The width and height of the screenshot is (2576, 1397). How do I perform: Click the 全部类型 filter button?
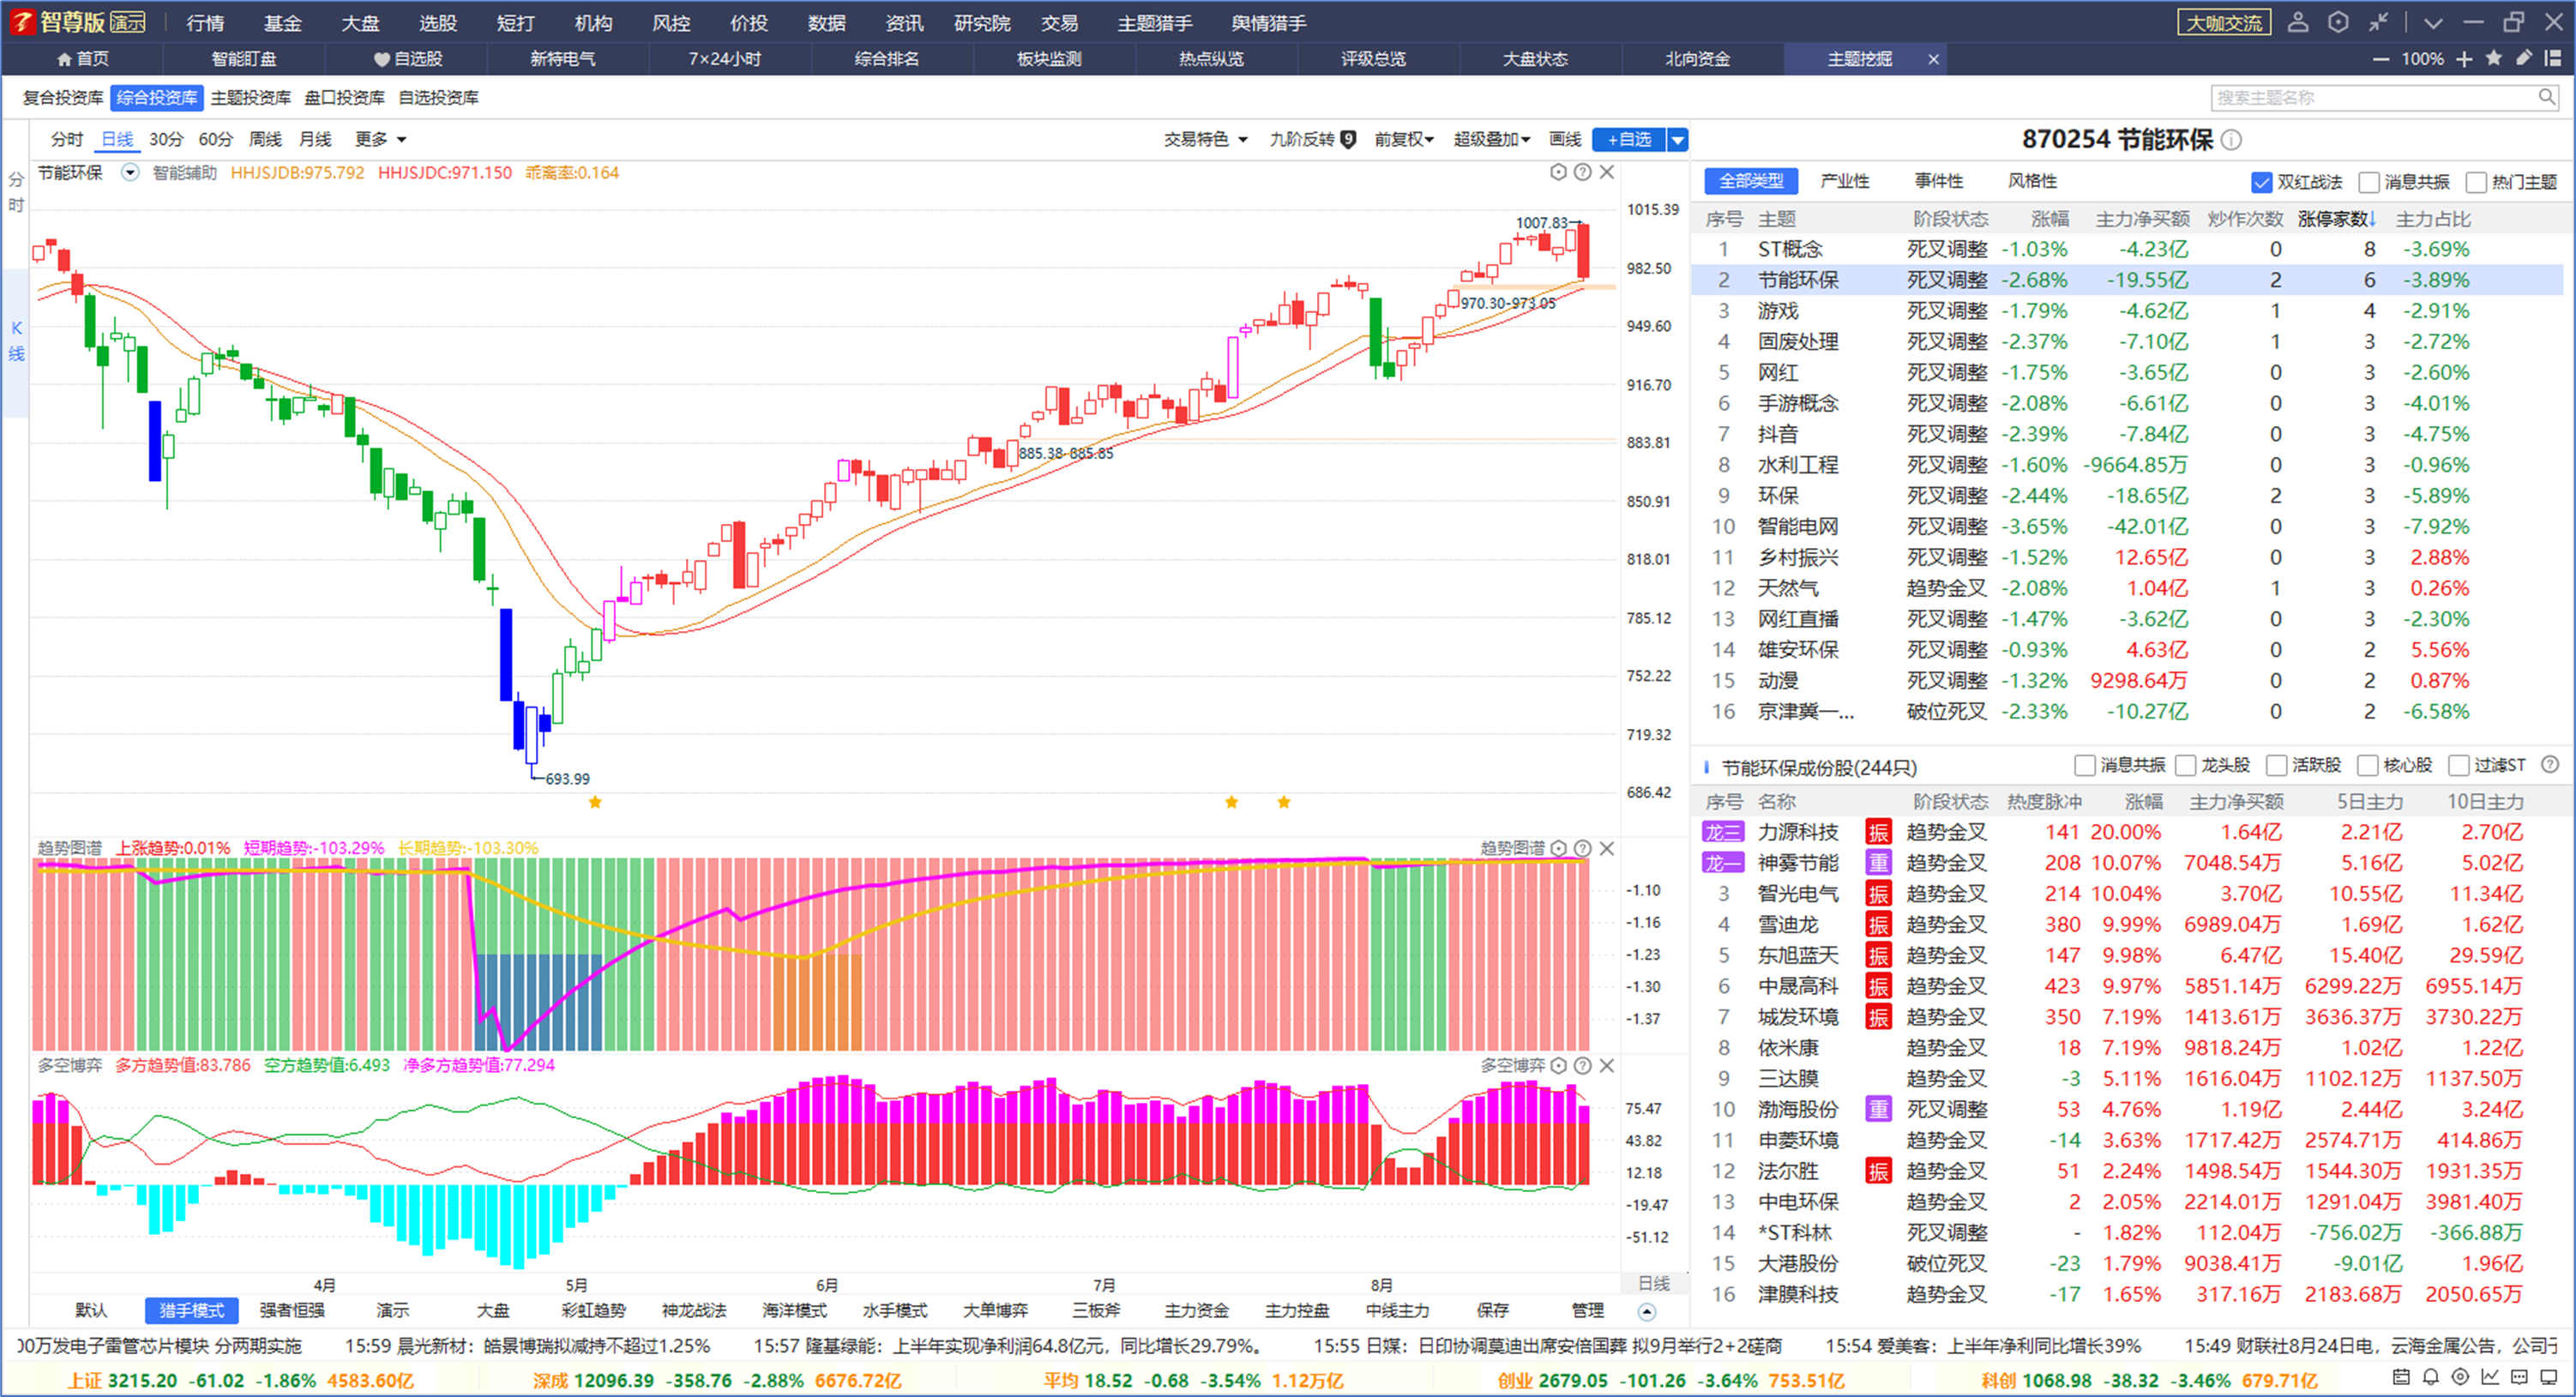[1751, 181]
